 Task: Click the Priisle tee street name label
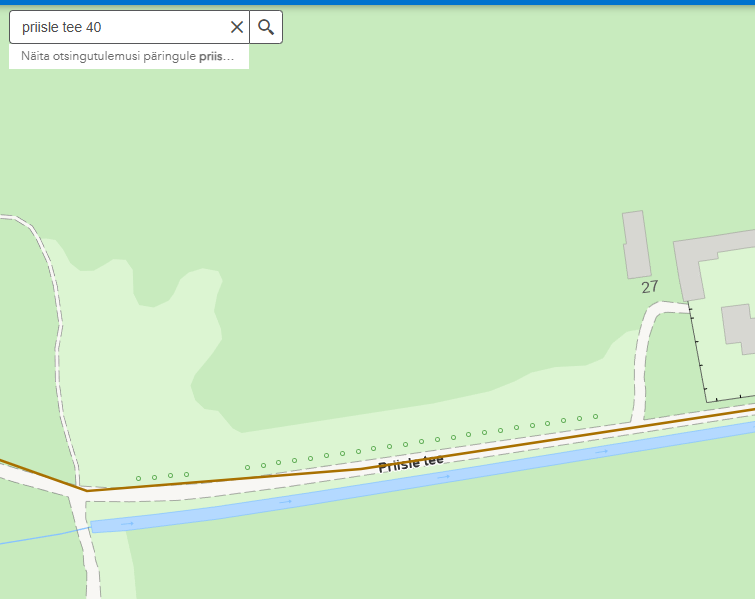(x=411, y=463)
